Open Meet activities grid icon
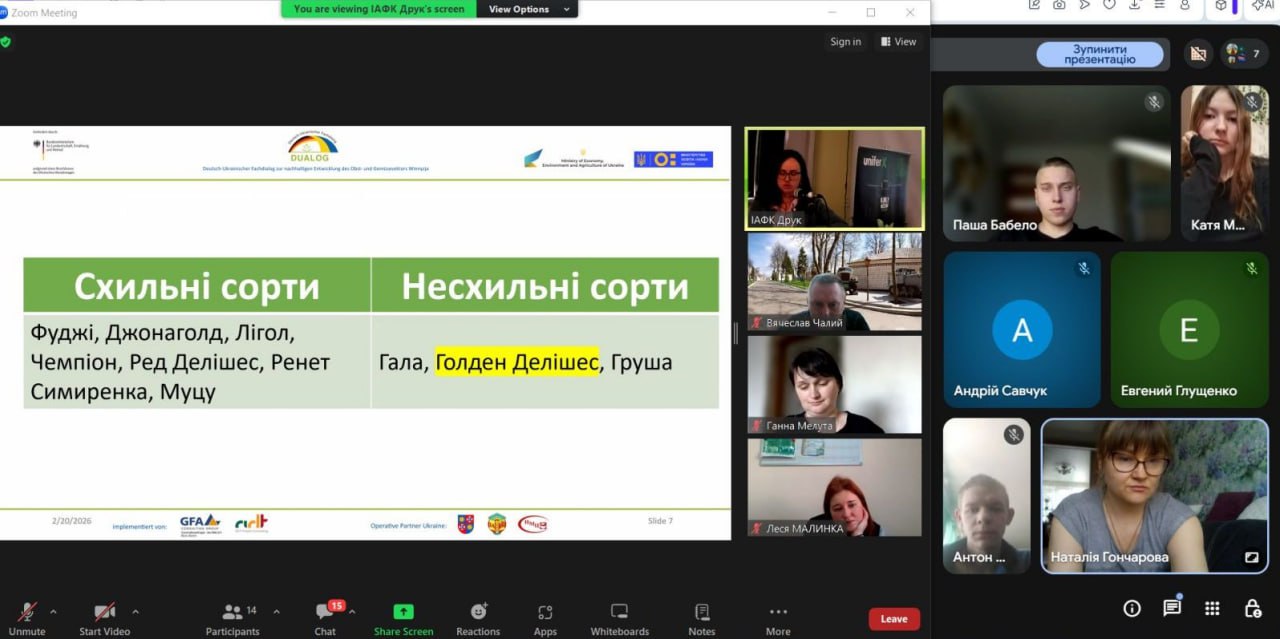1280x639 pixels. [x=1212, y=608]
